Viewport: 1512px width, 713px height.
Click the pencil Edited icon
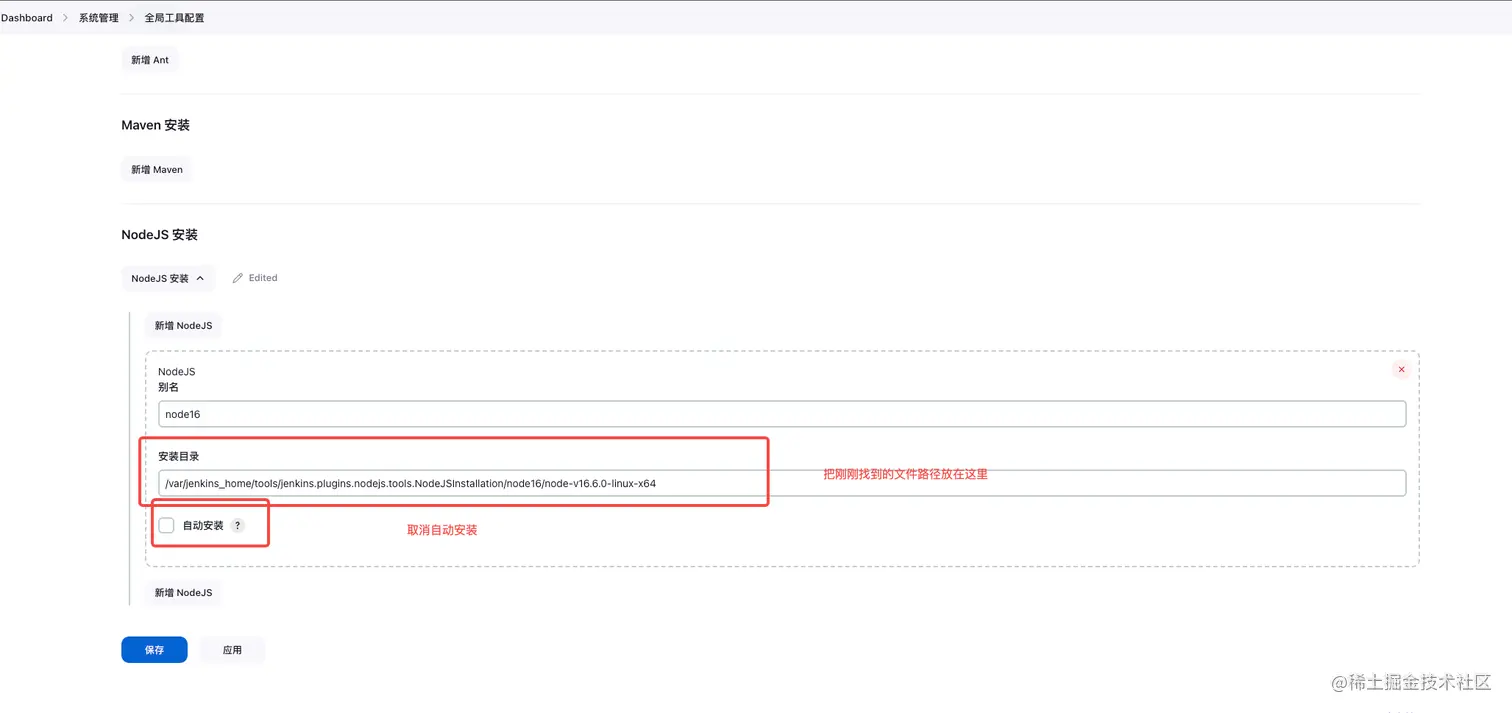(237, 278)
